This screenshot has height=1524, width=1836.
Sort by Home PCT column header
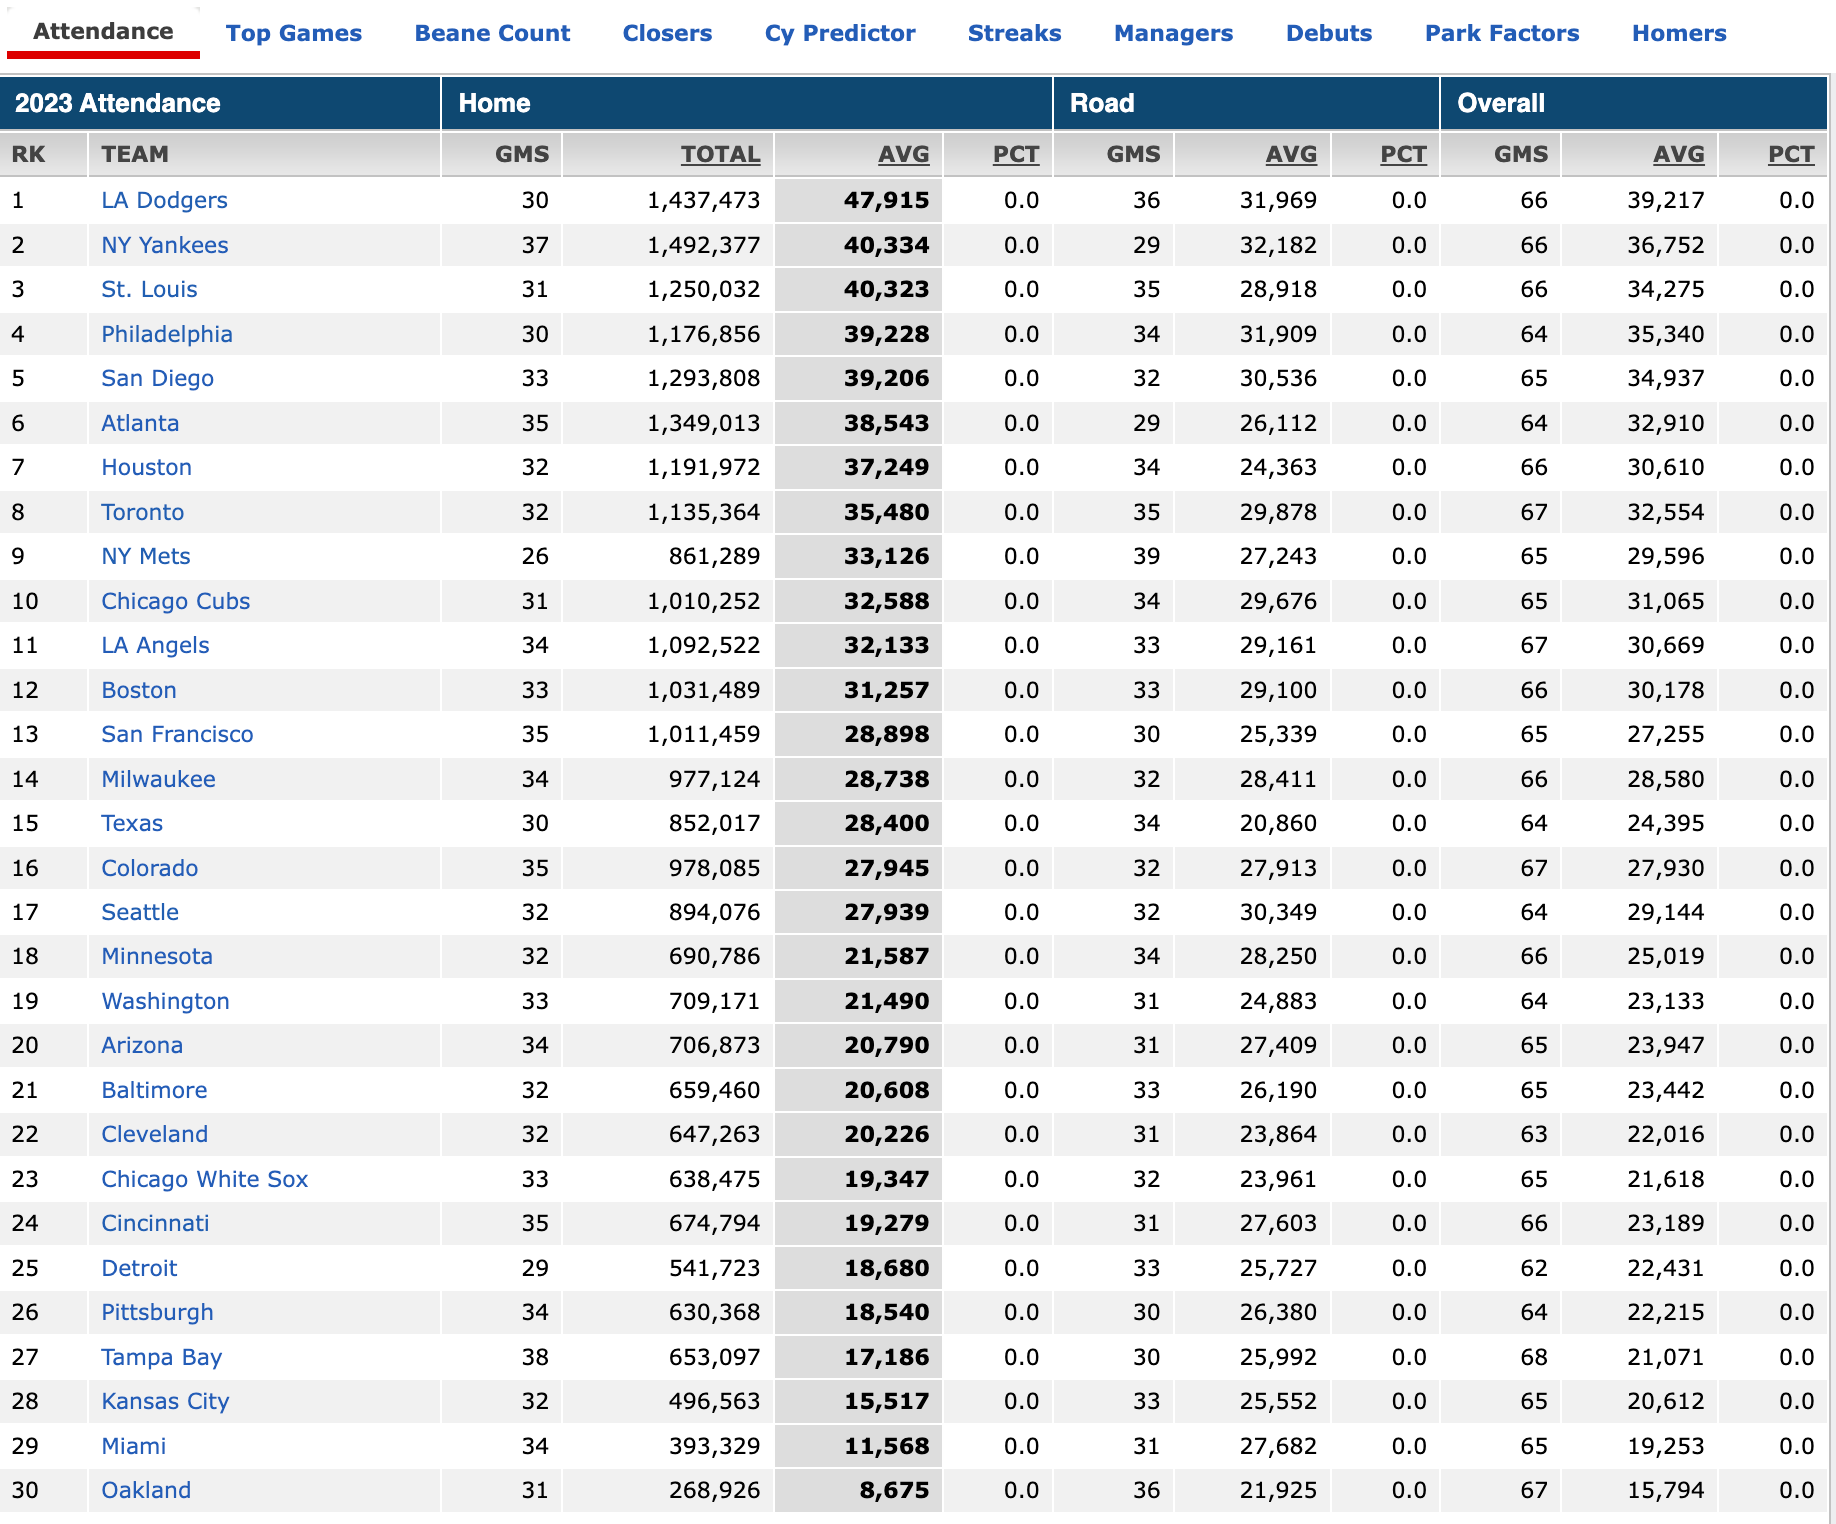(1016, 154)
